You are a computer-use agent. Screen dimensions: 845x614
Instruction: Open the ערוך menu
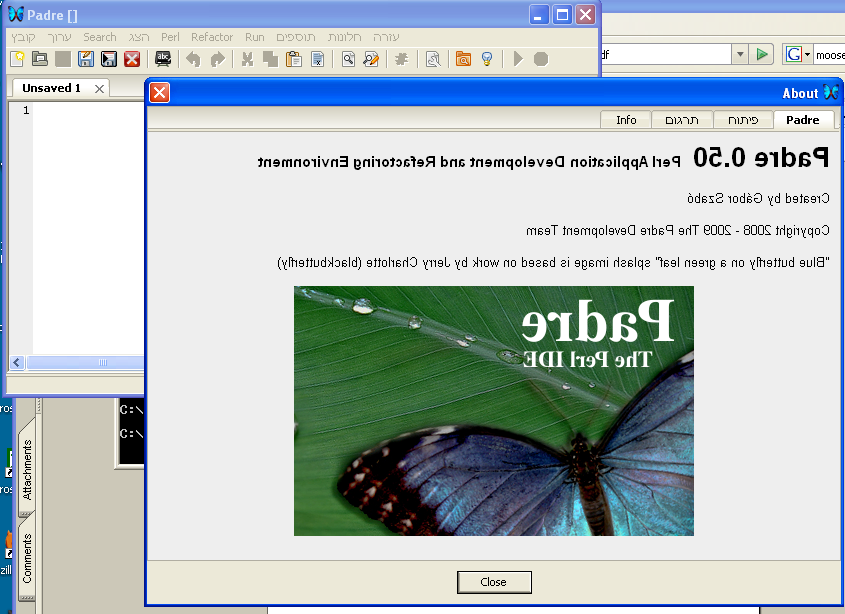[59, 37]
